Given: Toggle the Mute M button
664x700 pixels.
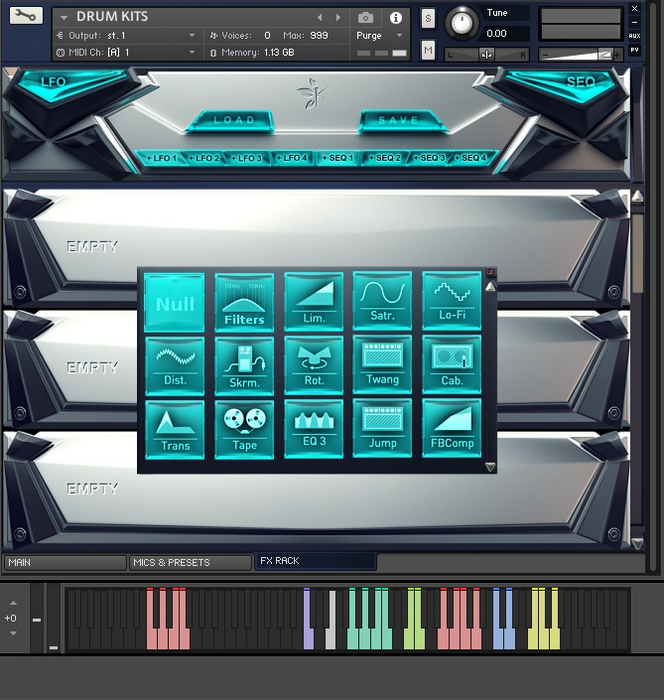Looking at the screenshot, I should point(428,50).
